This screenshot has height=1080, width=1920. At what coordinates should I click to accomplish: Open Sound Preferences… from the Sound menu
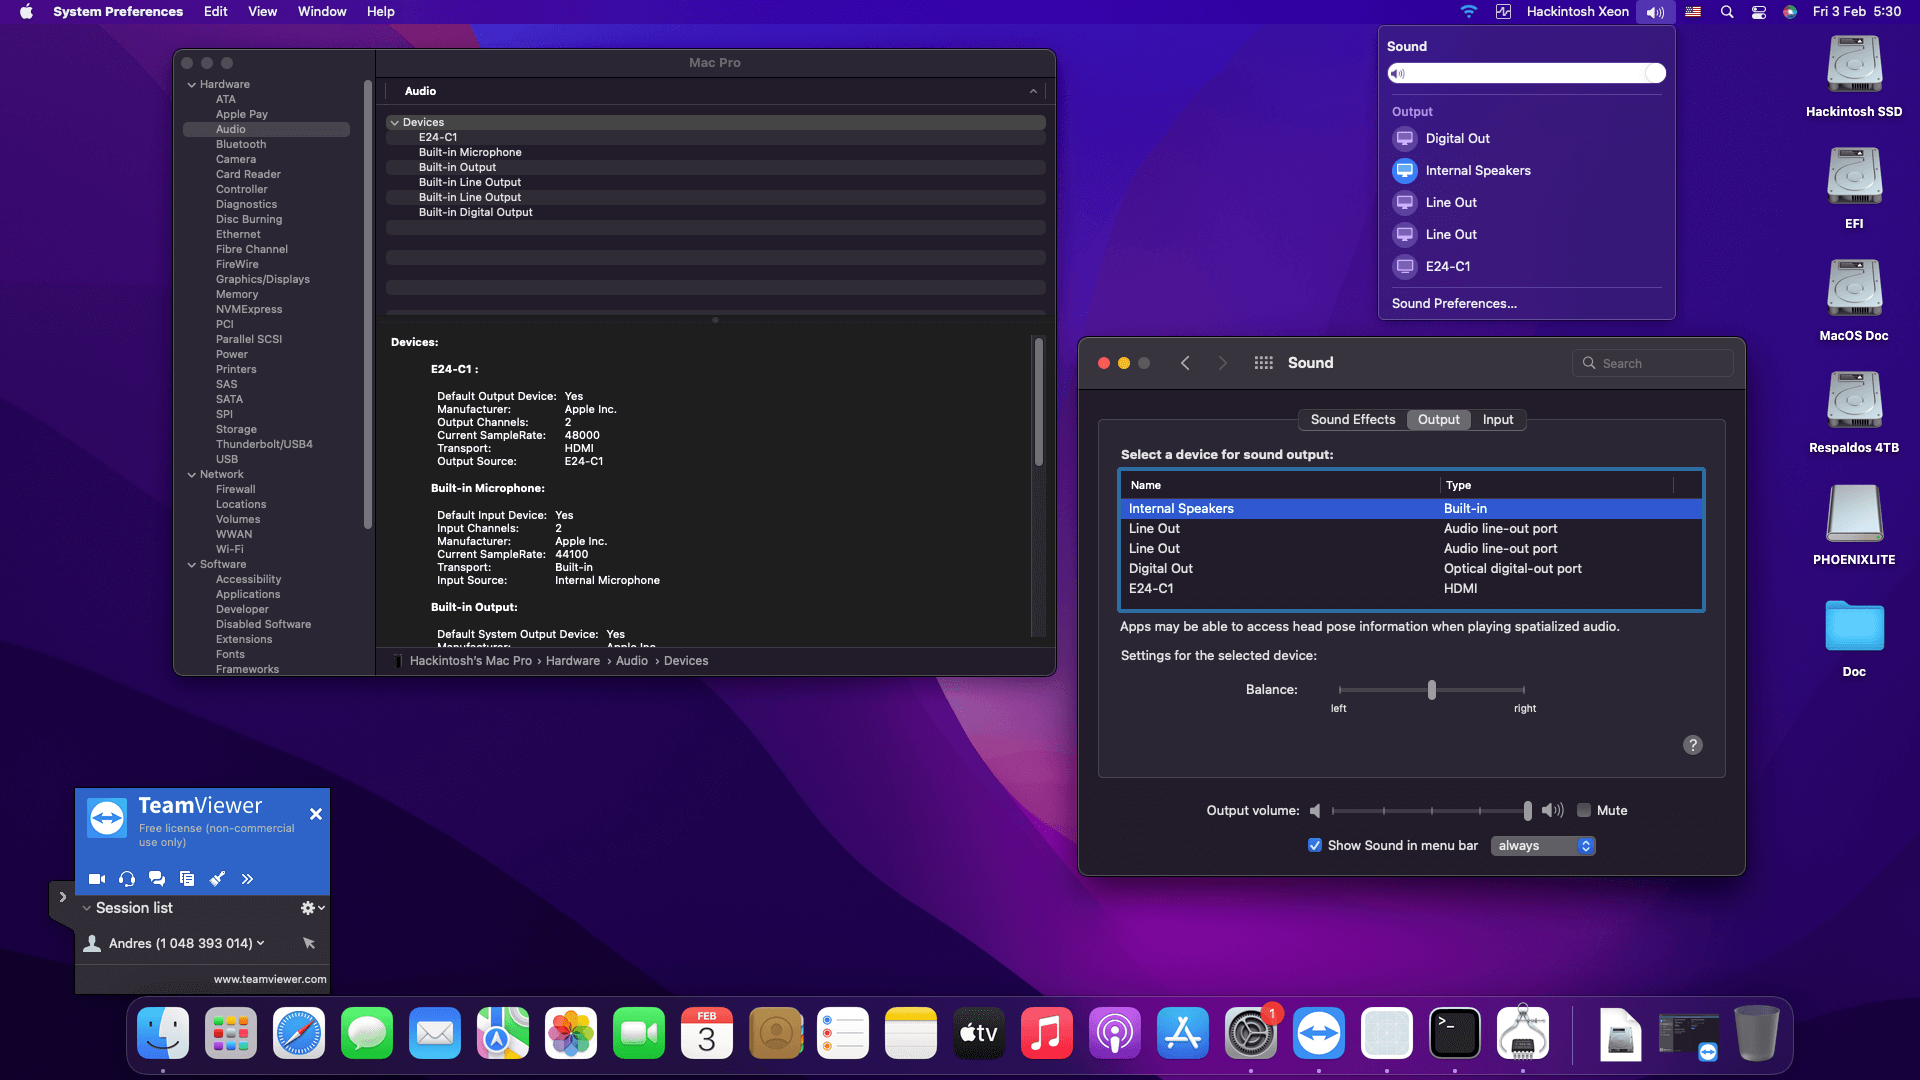click(x=1454, y=304)
